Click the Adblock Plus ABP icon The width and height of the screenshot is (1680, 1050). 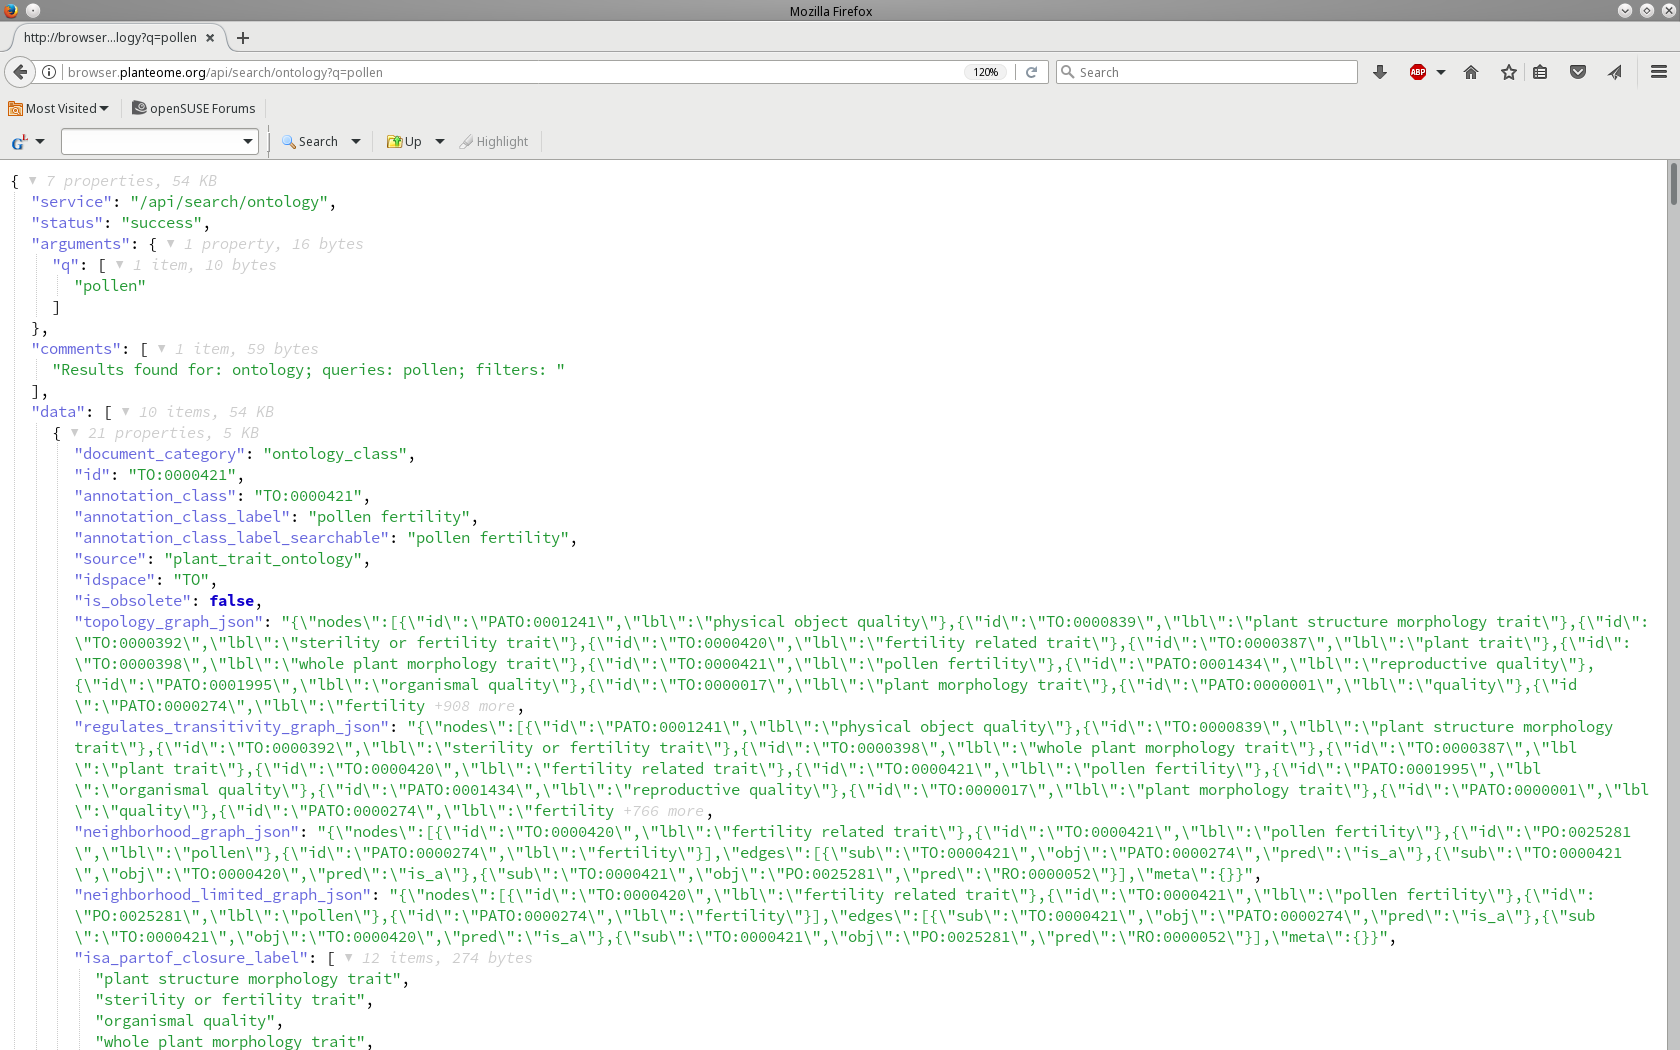tap(1417, 72)
